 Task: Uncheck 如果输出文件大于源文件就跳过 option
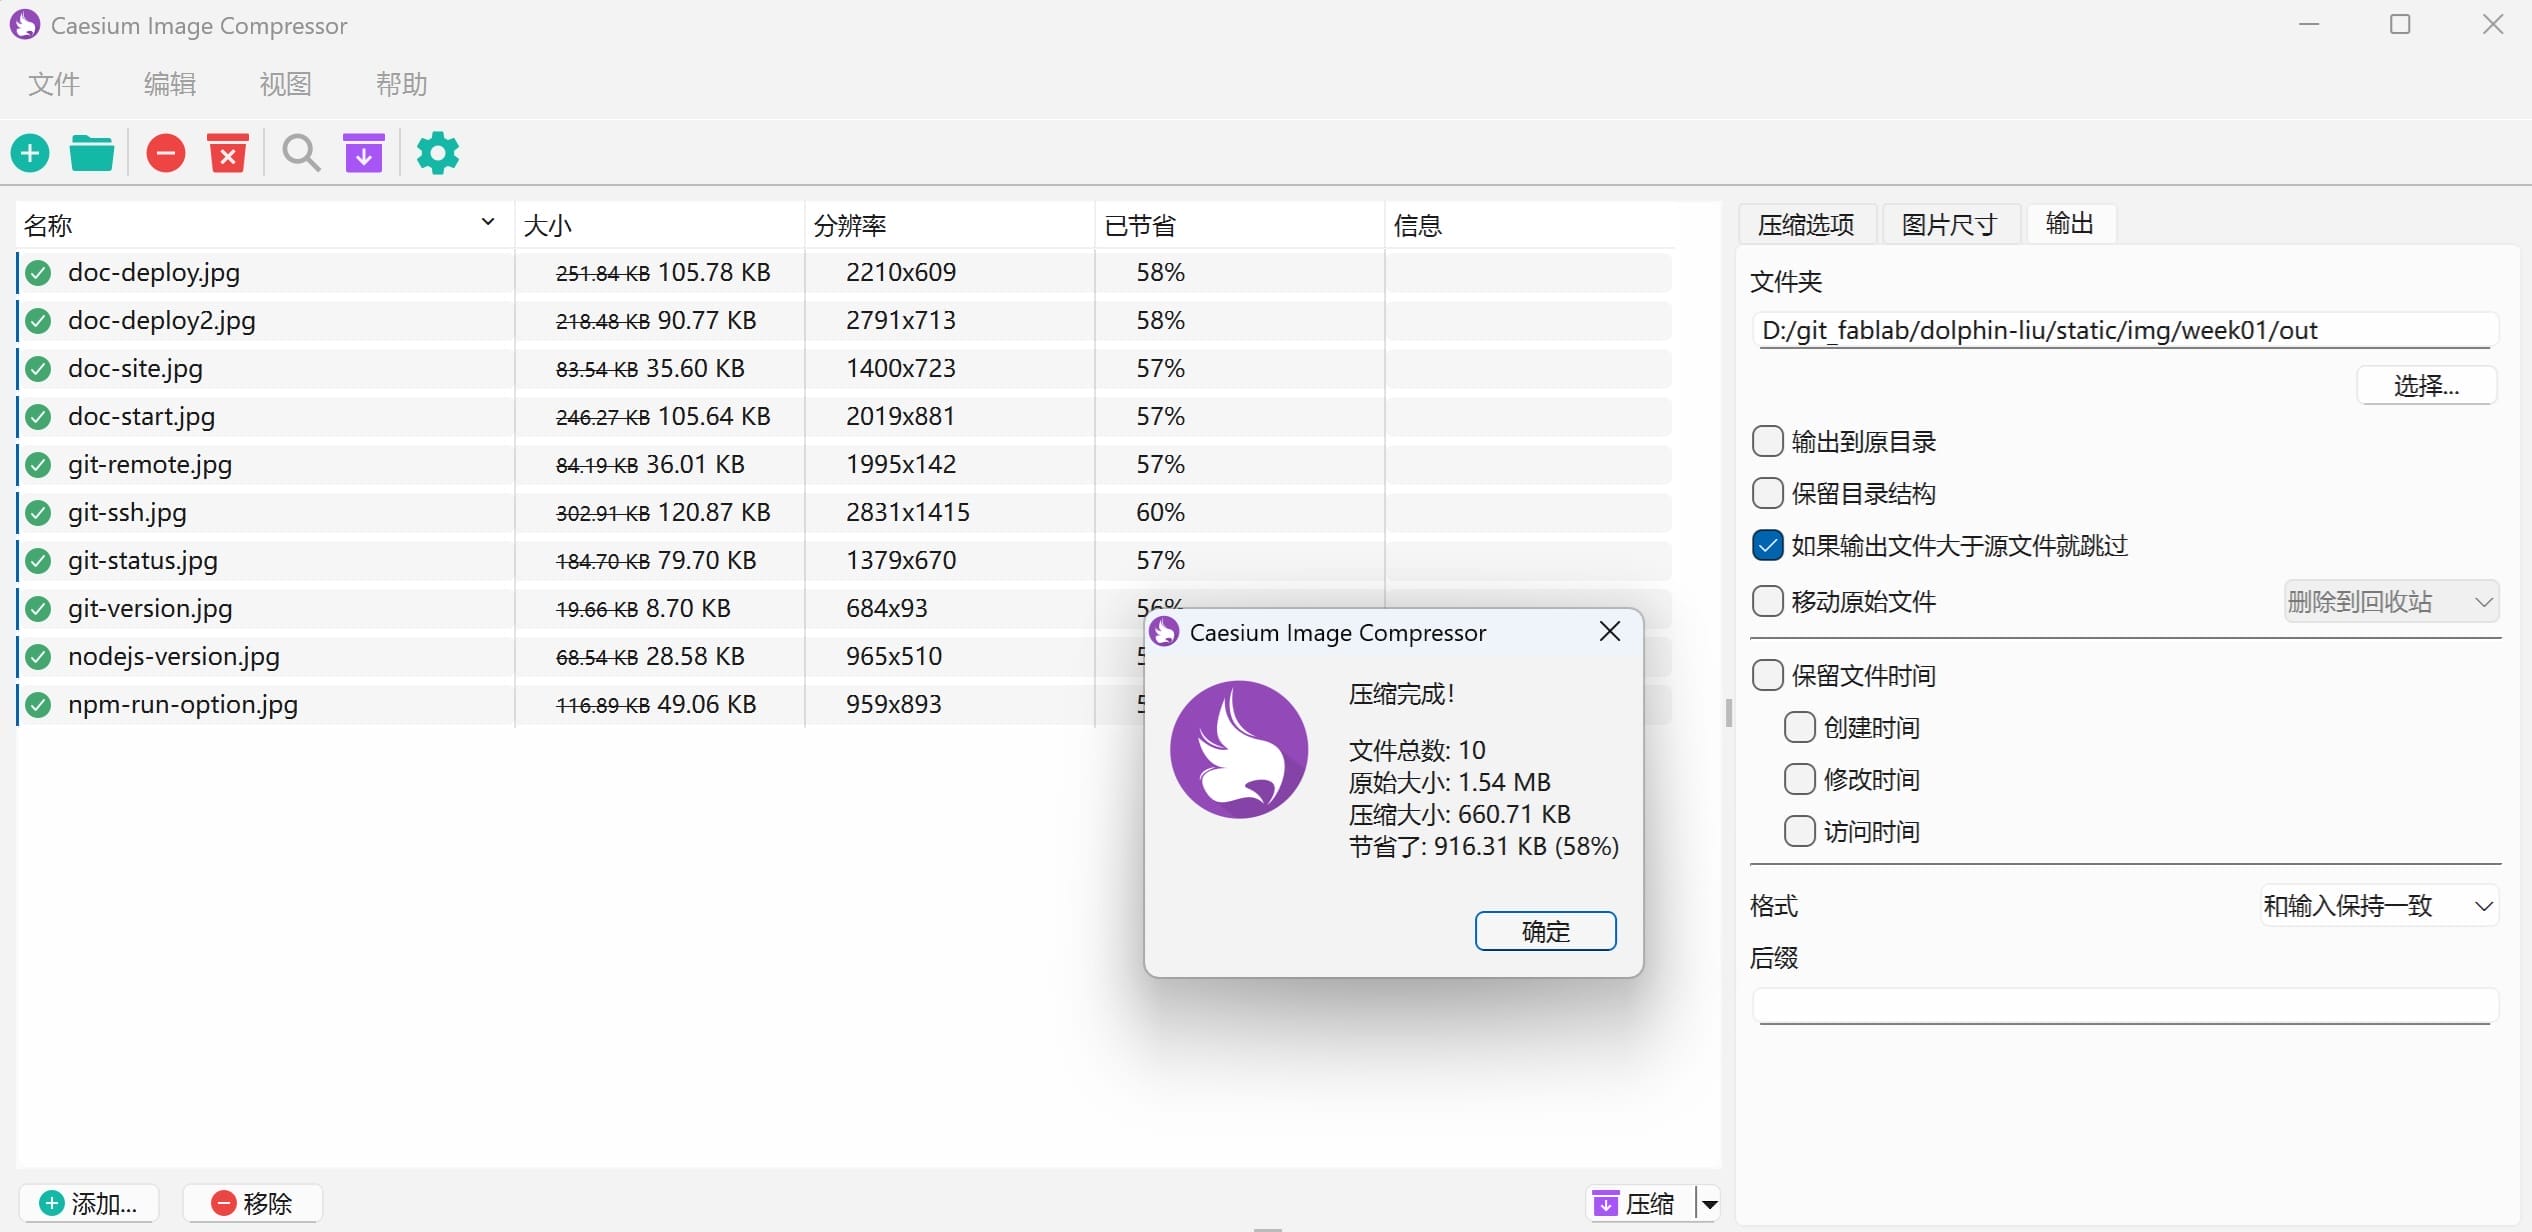coord(1767,545)
